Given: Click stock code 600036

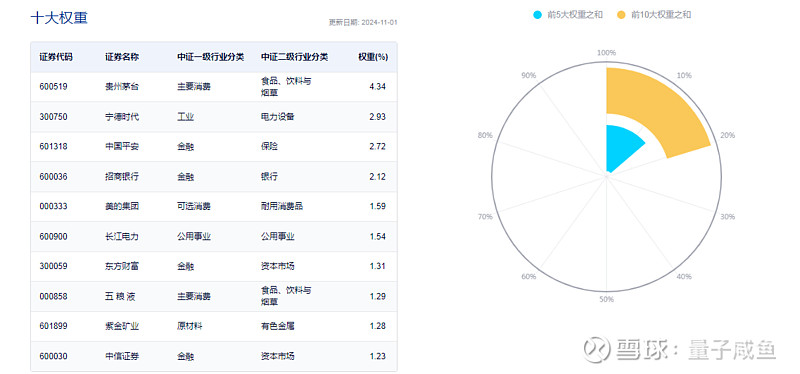Looking at the screenshot, I should point(53,177).
